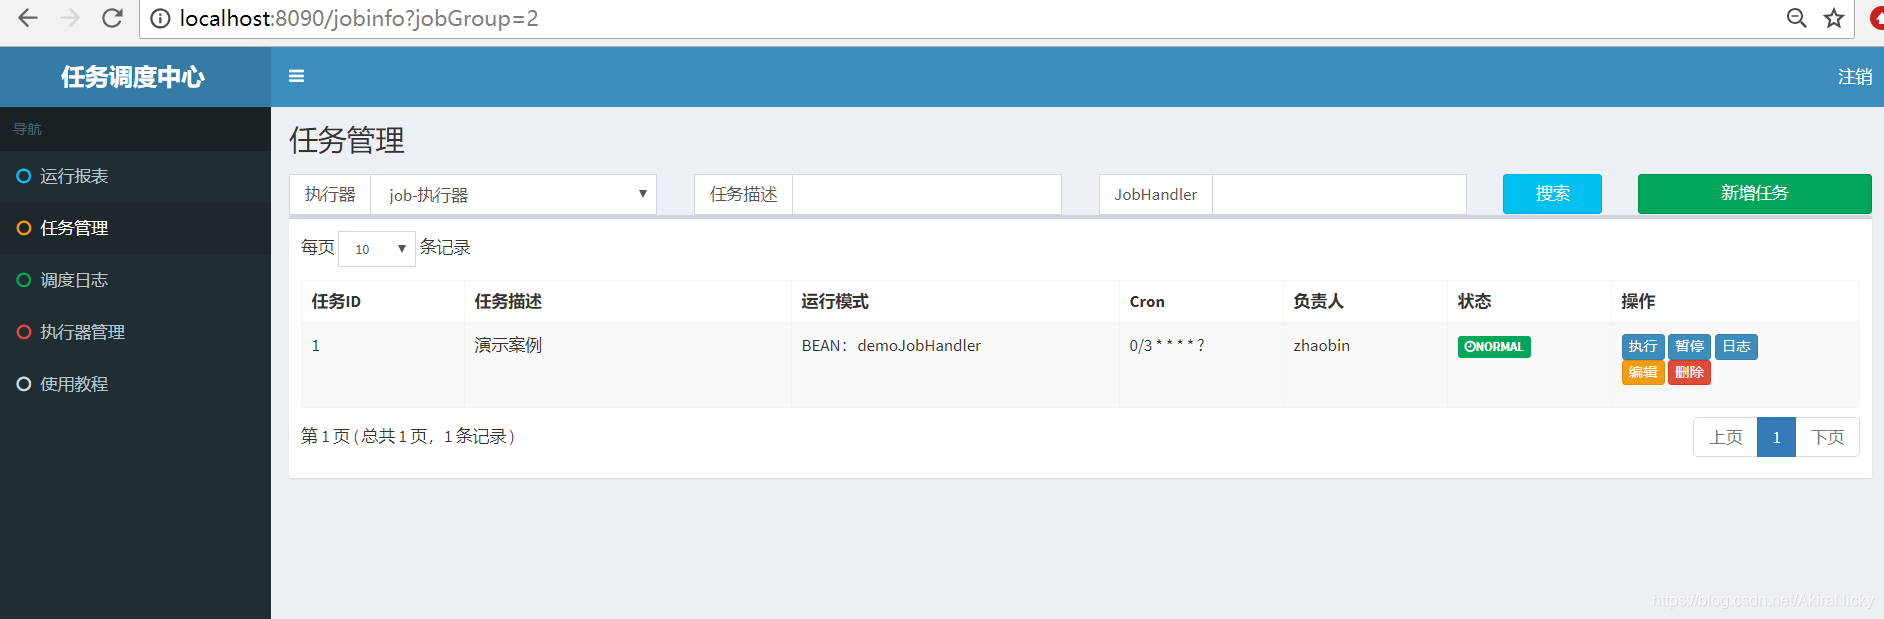The image size is (1884, 619).
Task: Click the orange 编辑 button
Action: (x=1643, y=372)
